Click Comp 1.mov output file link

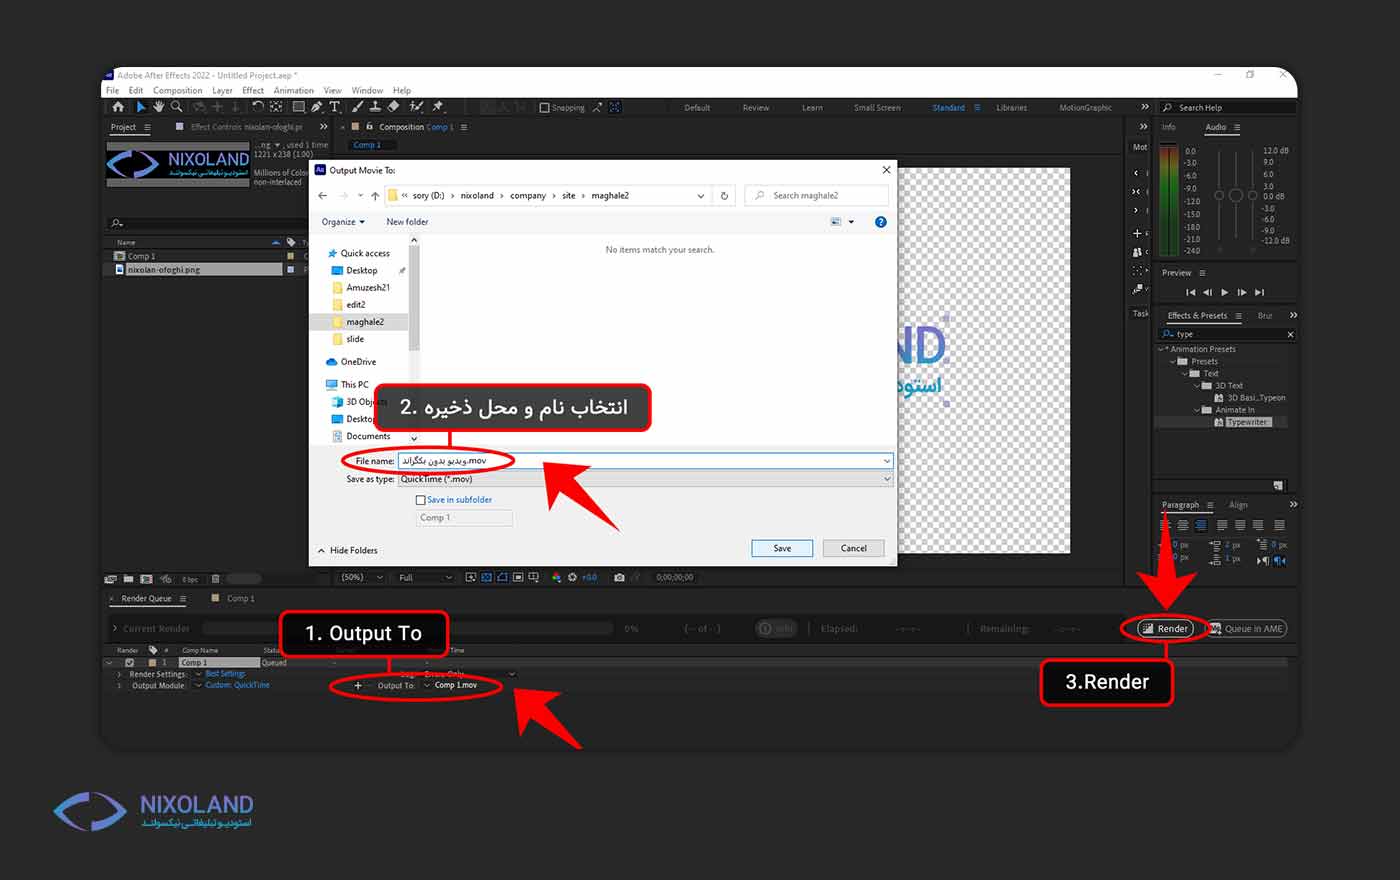(456, 685)
